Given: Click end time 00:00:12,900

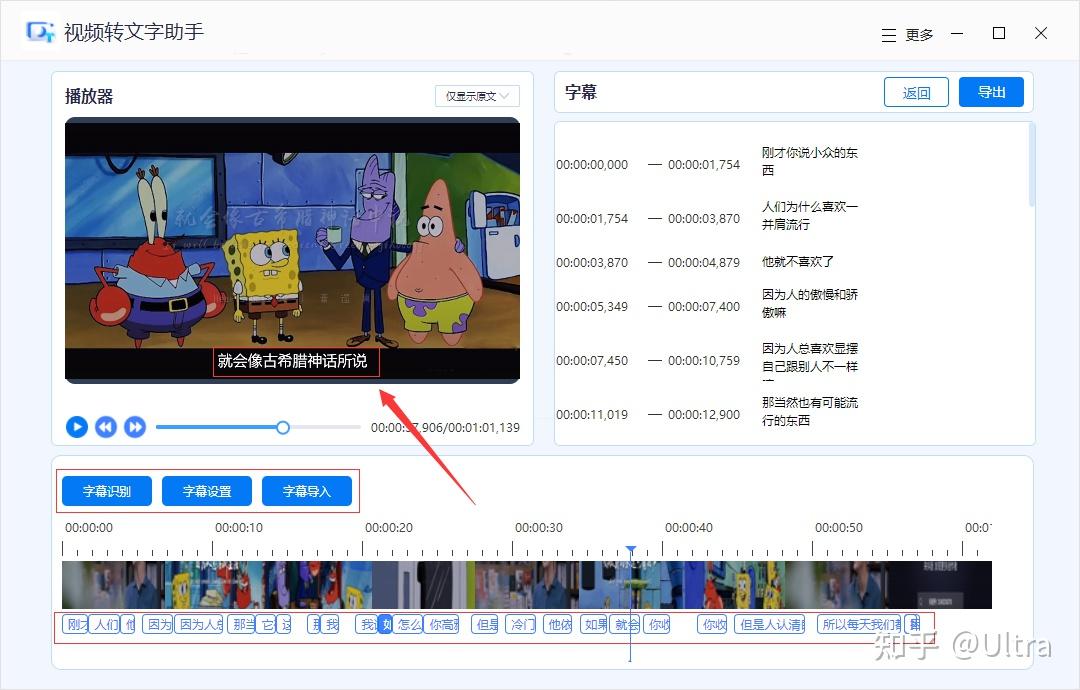Looking at the screenshot, I should 704,415.
